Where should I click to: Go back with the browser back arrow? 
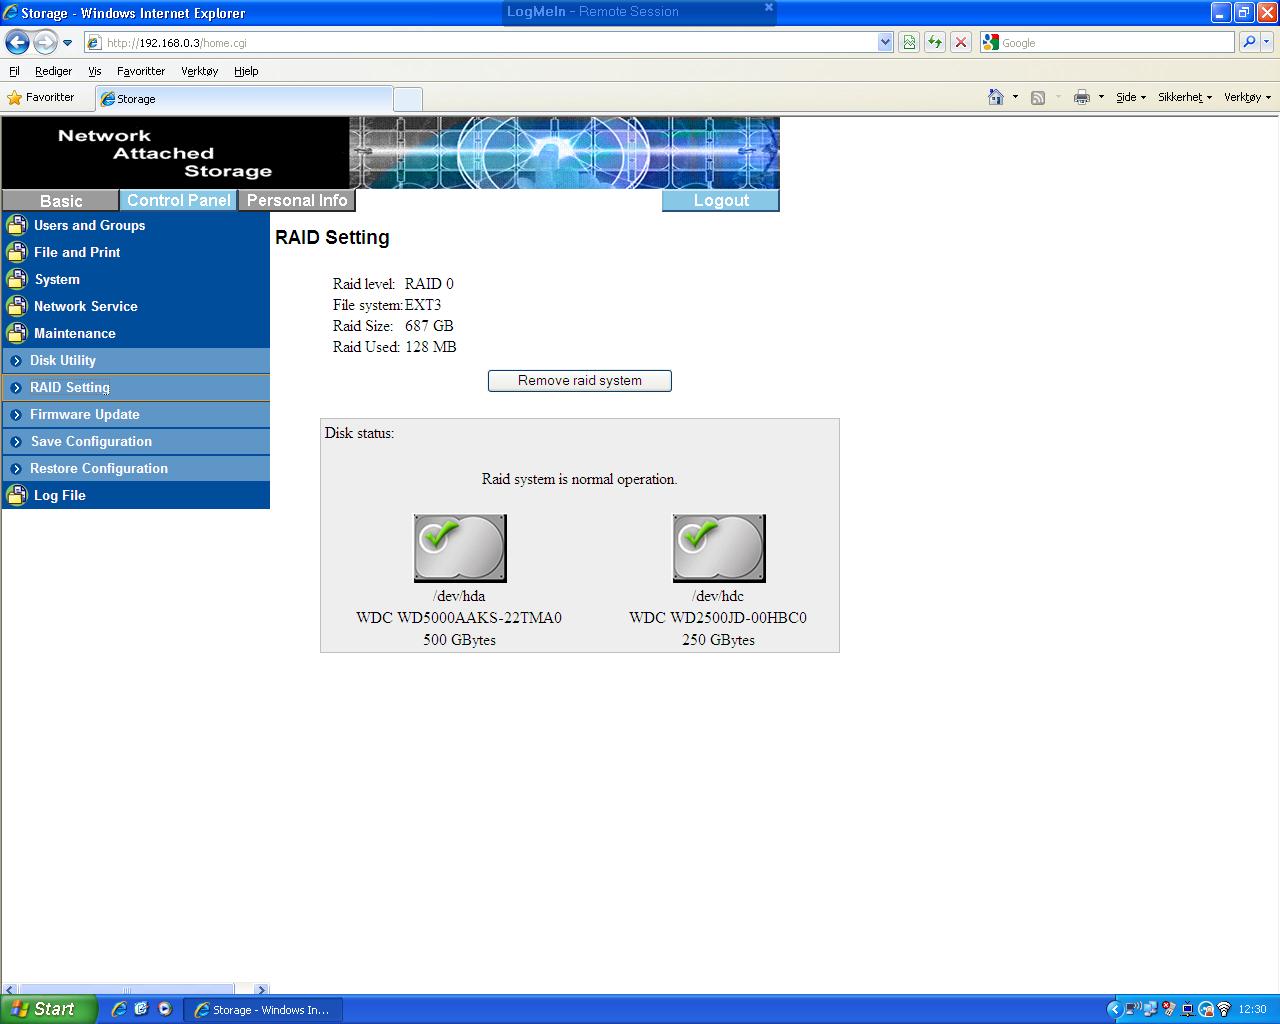pyautogui.click(x=17, y=42)
